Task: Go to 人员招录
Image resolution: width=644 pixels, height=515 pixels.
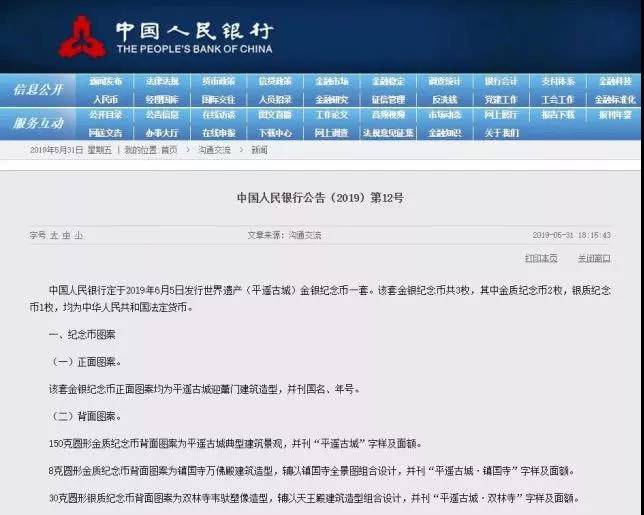Action: pos(275,99)
